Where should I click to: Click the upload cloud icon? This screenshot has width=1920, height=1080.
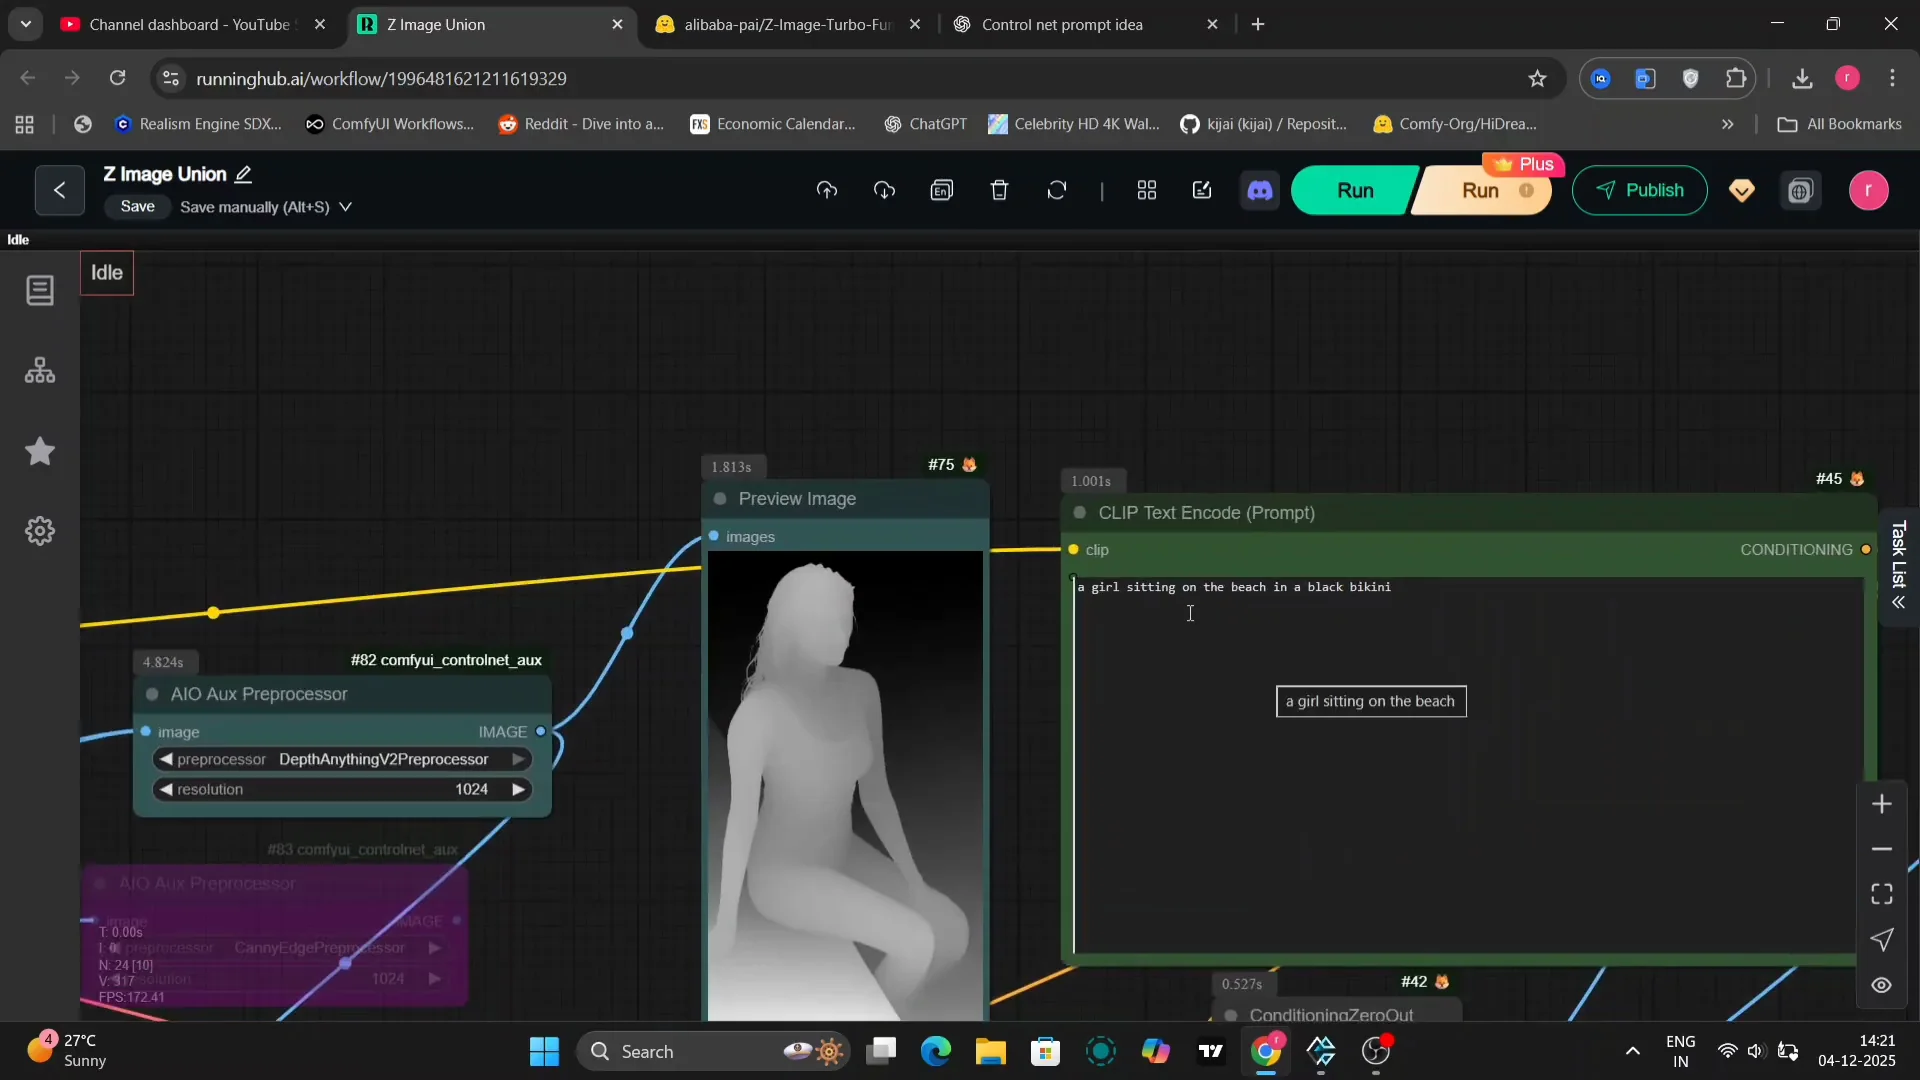coord(827,190)
